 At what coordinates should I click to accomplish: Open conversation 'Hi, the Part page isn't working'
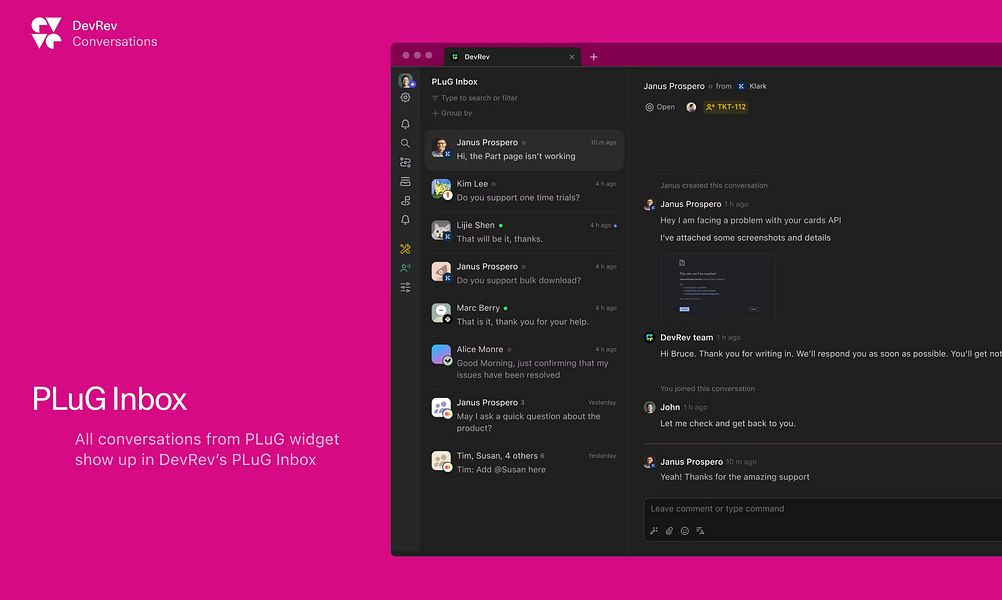tap(524, 150)
